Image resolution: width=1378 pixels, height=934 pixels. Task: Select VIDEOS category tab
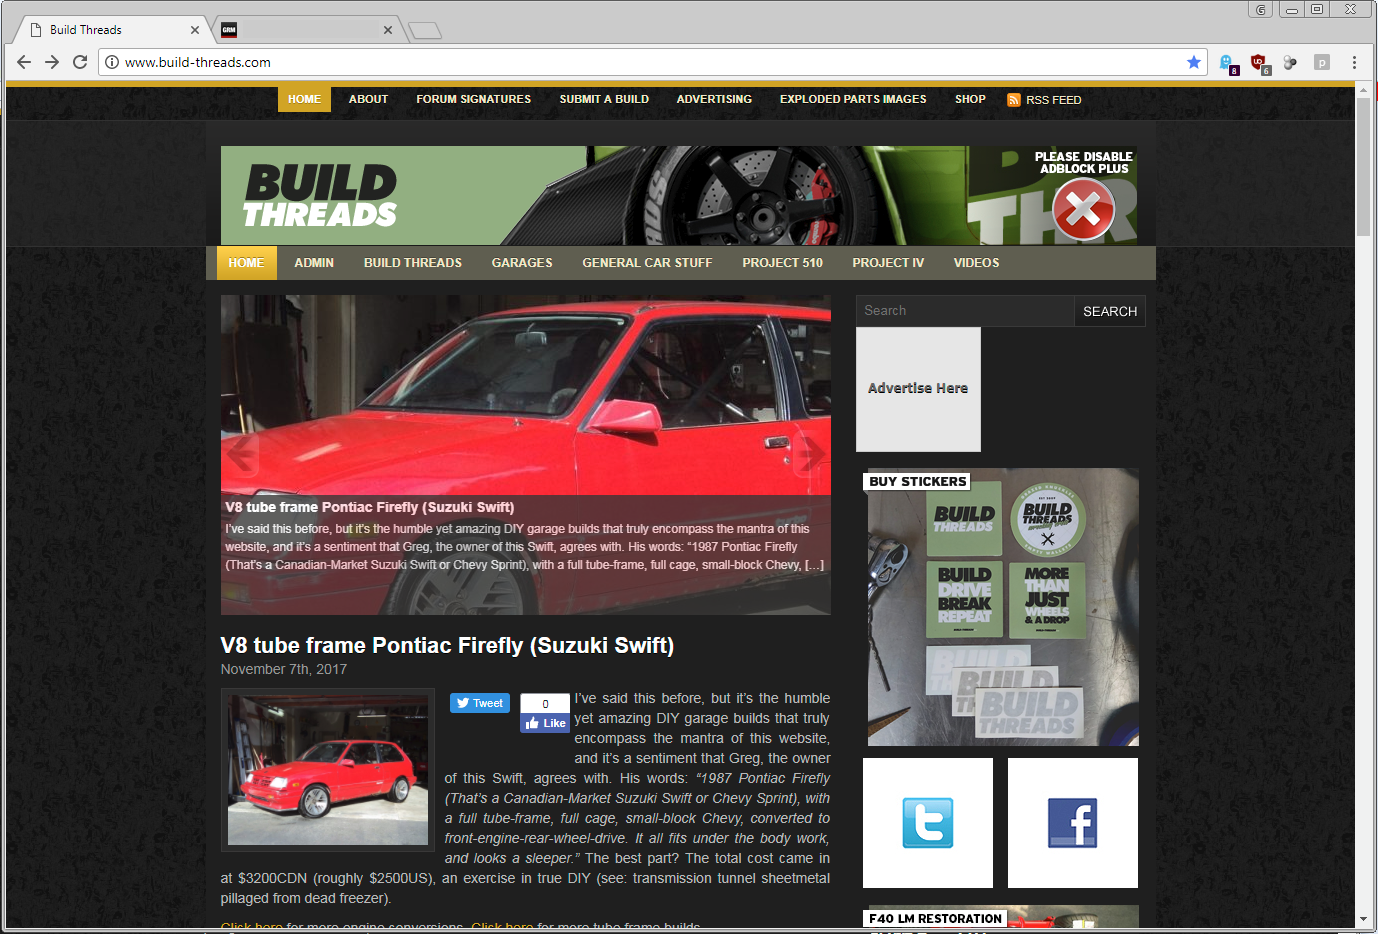pyautogui.click(x=976, y=263)
